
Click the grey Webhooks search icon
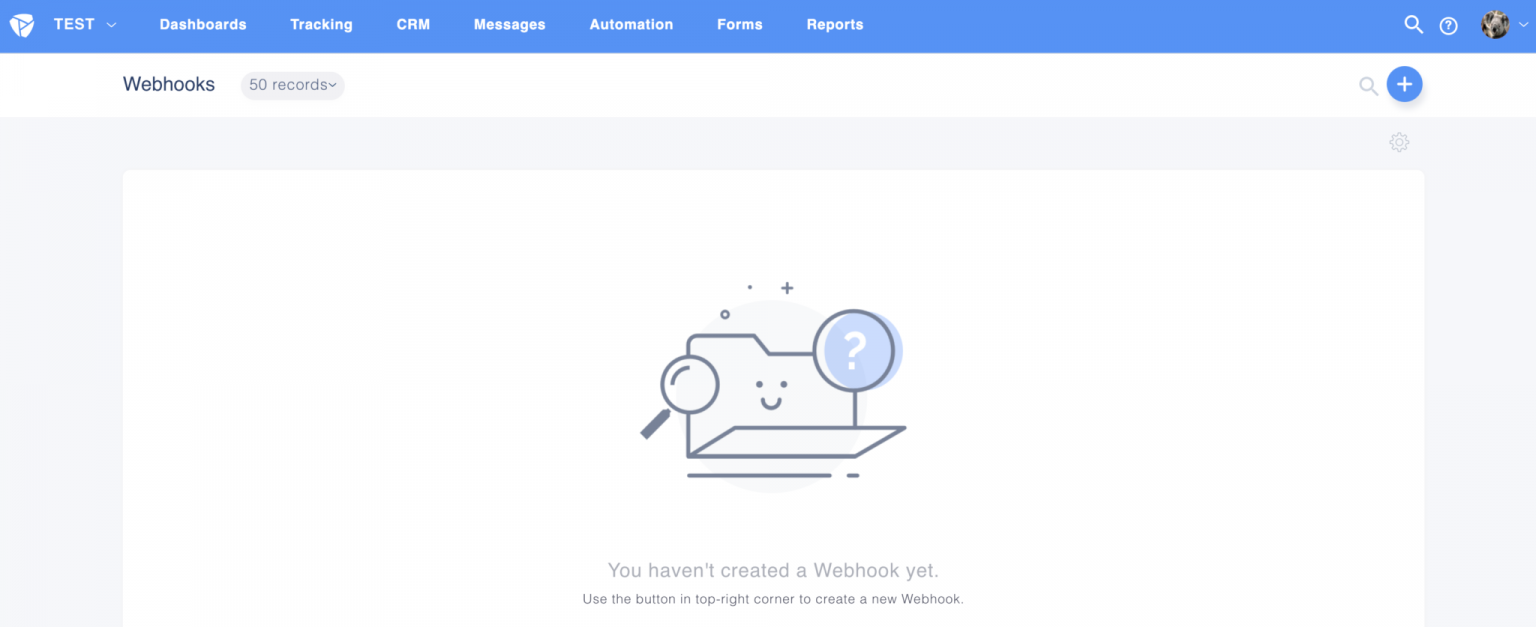[x=1368, y=86]
